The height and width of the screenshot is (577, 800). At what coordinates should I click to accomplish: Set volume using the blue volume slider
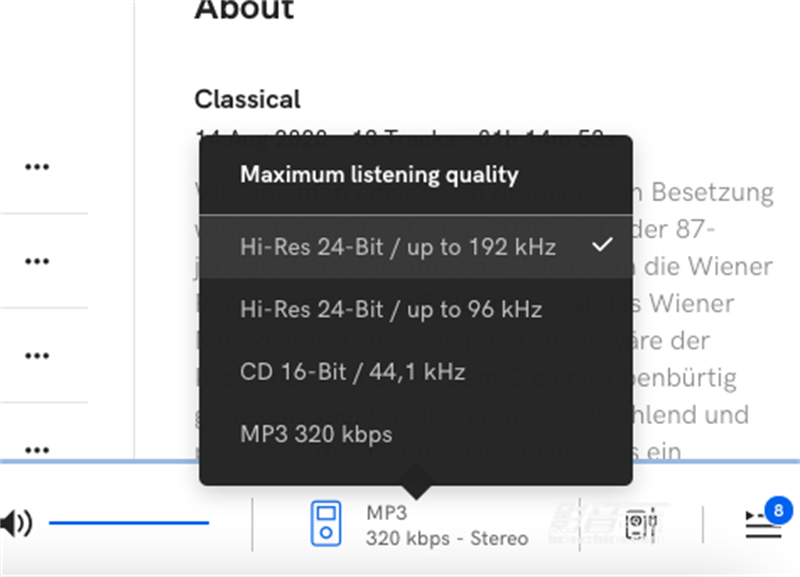tap(129, 522)
